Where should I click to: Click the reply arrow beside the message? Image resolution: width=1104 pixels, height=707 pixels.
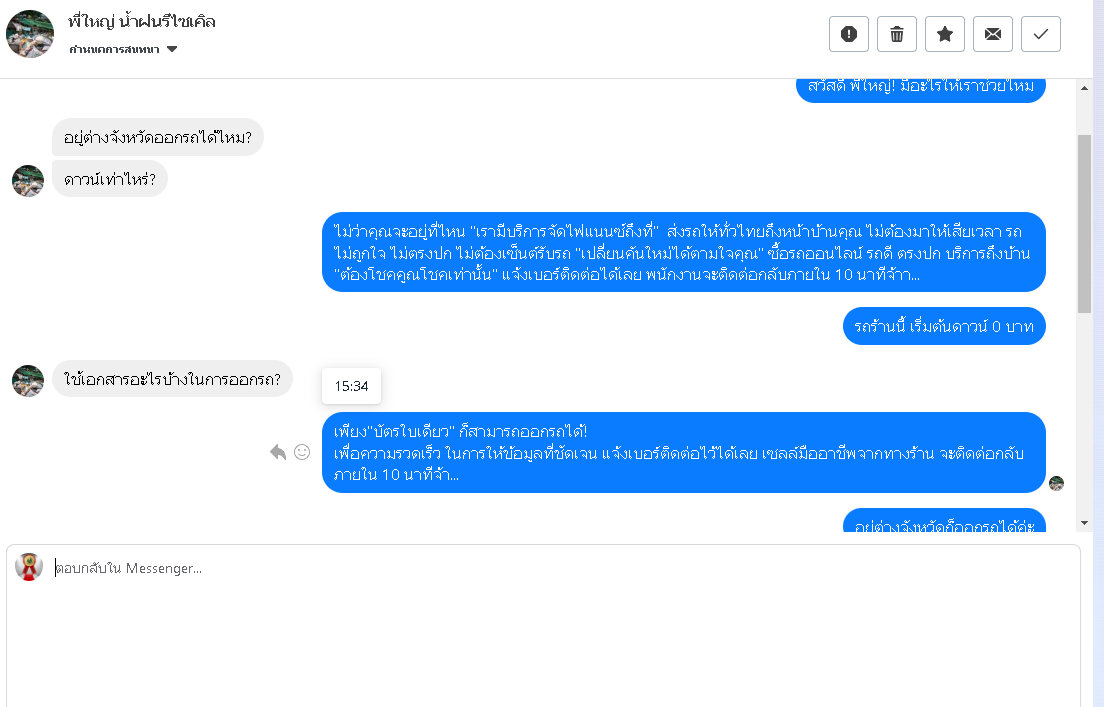click(x=278, y=452)
